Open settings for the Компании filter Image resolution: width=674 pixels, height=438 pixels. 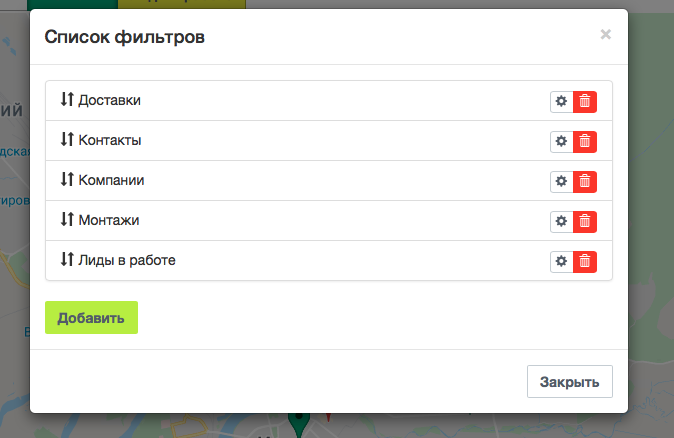(561, 182)
